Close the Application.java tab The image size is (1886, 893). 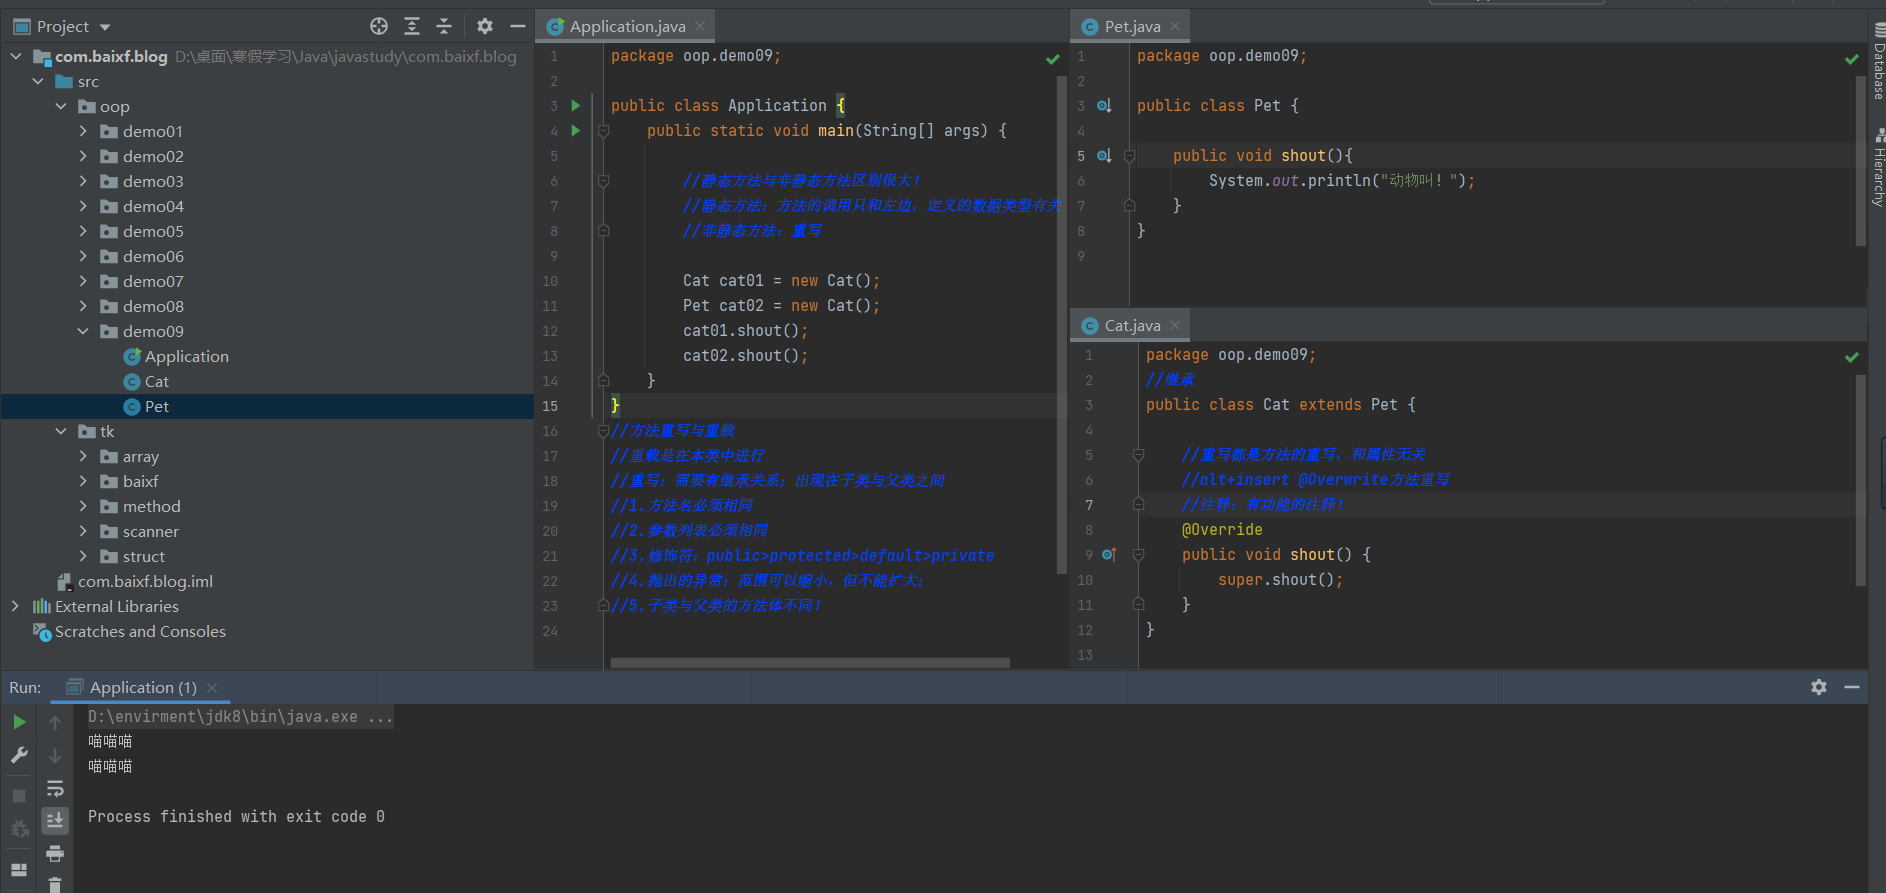[x=700, y=27]
